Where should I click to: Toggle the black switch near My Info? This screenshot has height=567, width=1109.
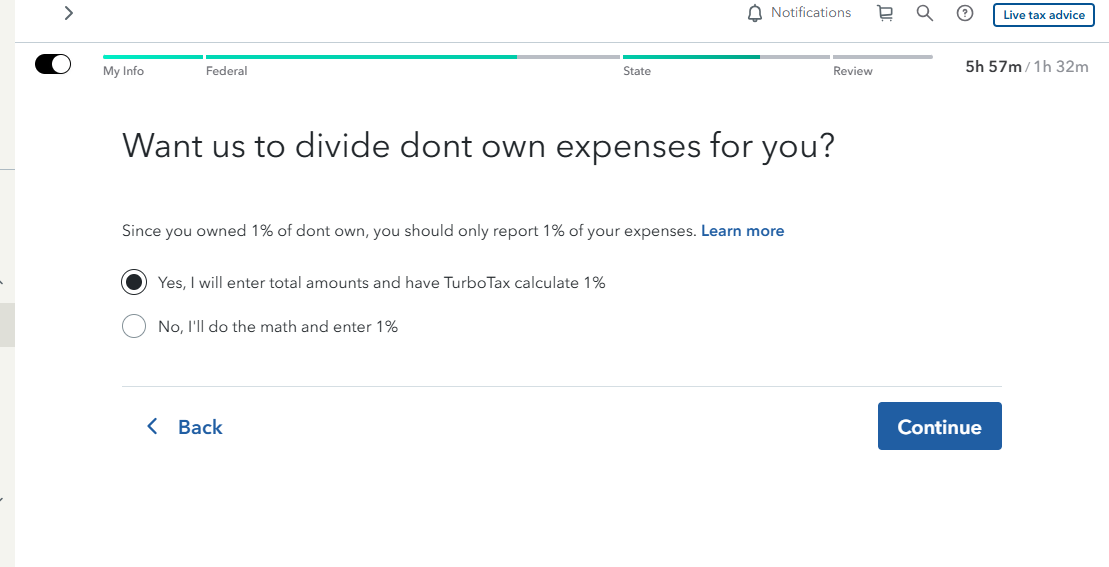pos(53,64)
